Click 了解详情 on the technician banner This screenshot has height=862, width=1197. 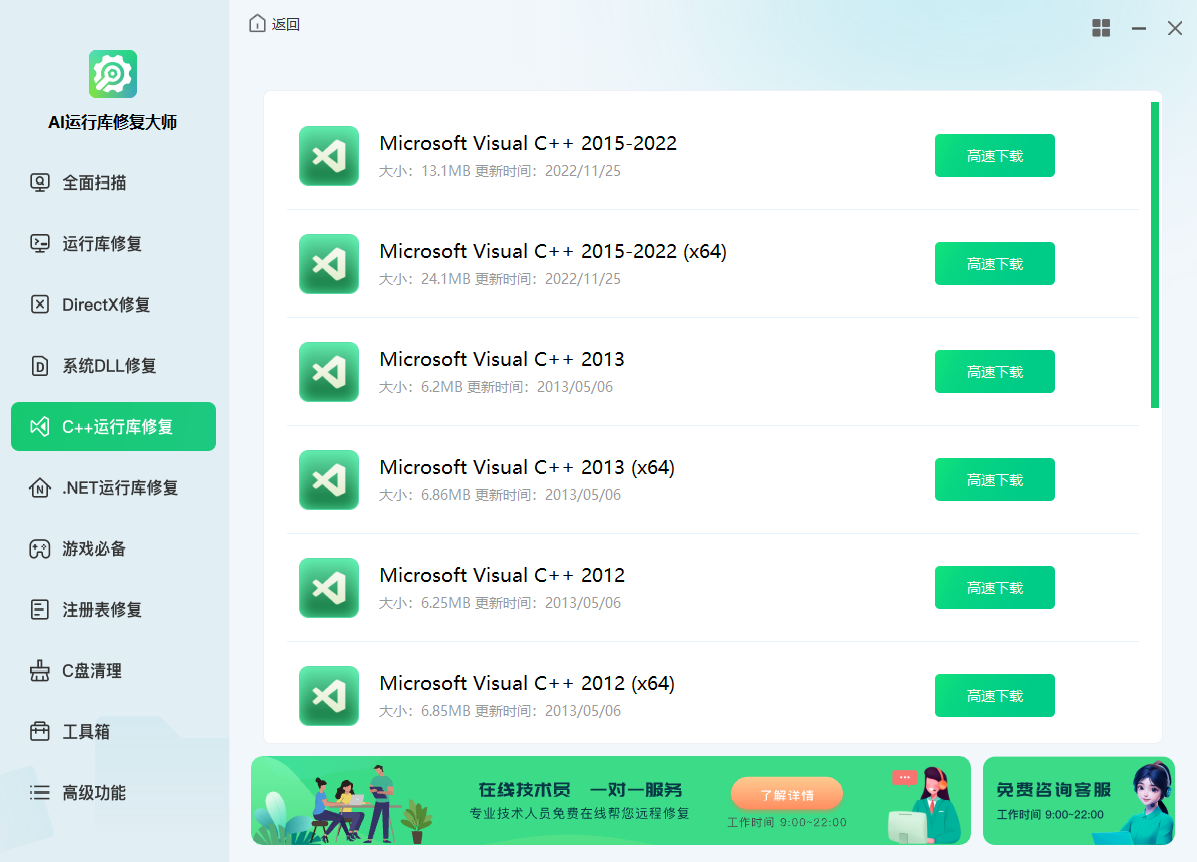[786, 795]
